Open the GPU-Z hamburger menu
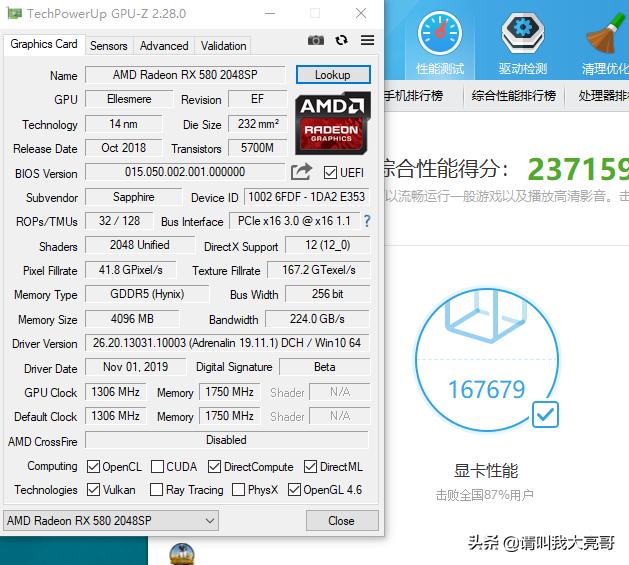 367,40
